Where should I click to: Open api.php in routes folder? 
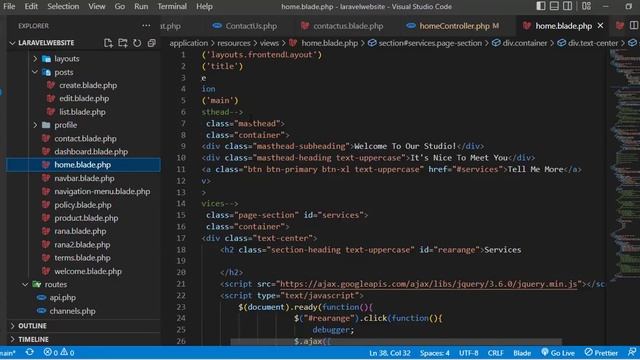tap(62, 298)
